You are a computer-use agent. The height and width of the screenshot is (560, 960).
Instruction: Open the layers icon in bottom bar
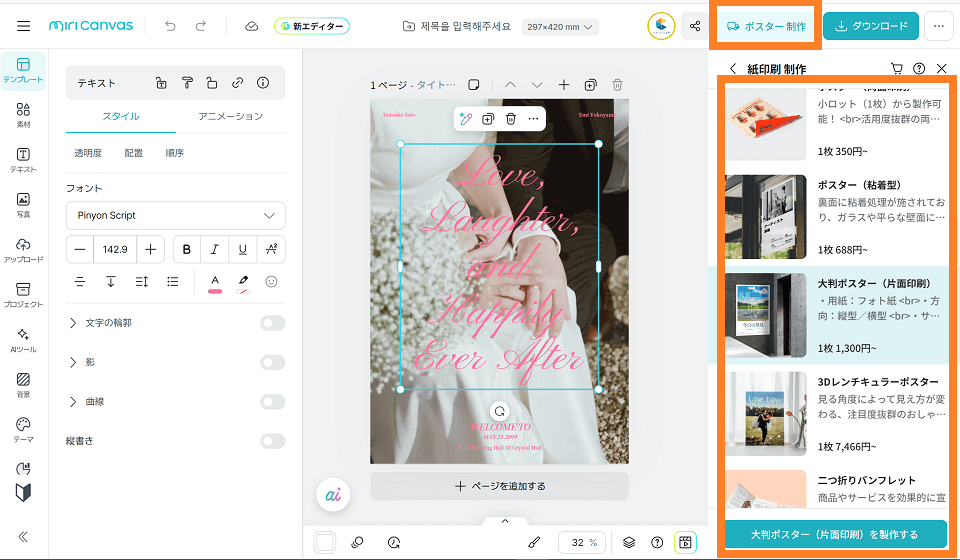(x=629, y=542)
